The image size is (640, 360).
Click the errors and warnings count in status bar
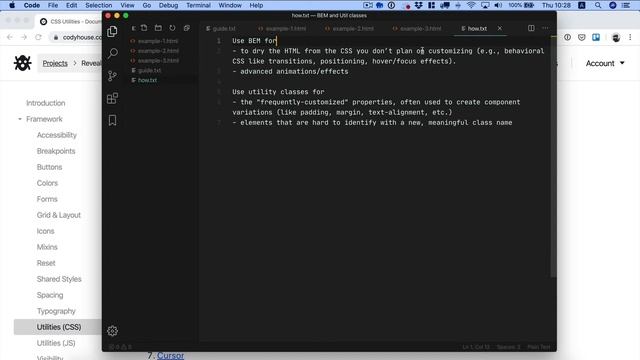pos(120,347)
